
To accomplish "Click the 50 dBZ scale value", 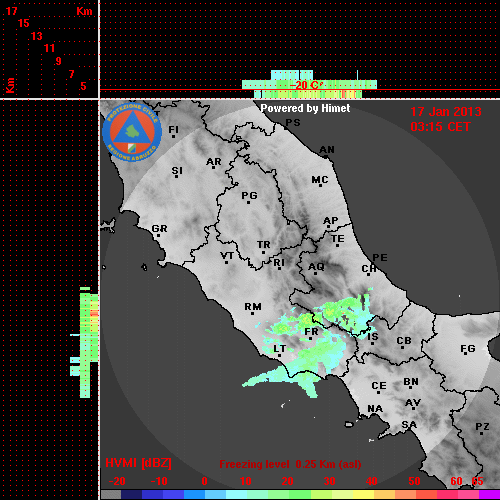I will [x=414, y=481].
